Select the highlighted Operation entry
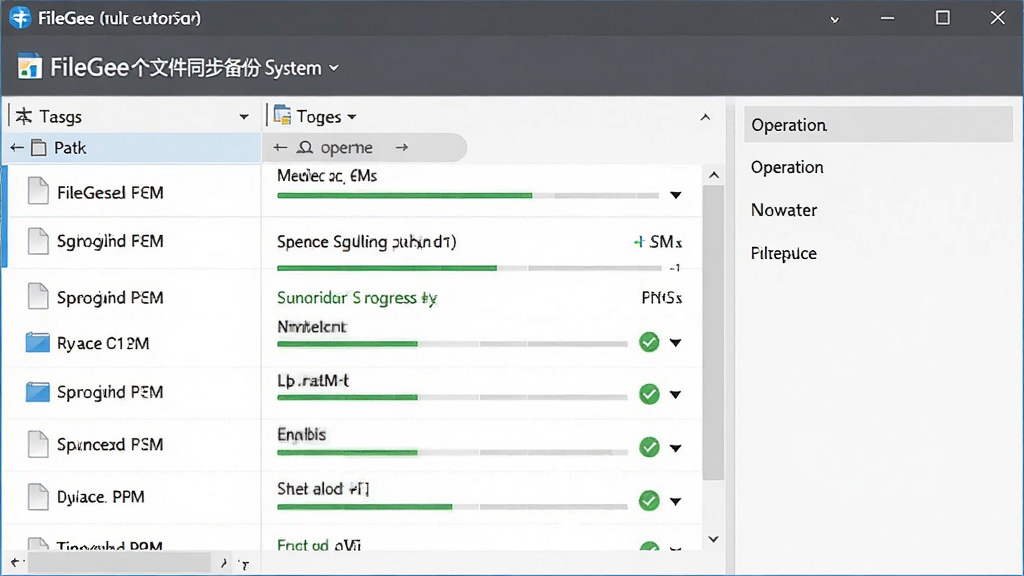This screenshot has width=1024, height=576. click(x=878, y=124)
